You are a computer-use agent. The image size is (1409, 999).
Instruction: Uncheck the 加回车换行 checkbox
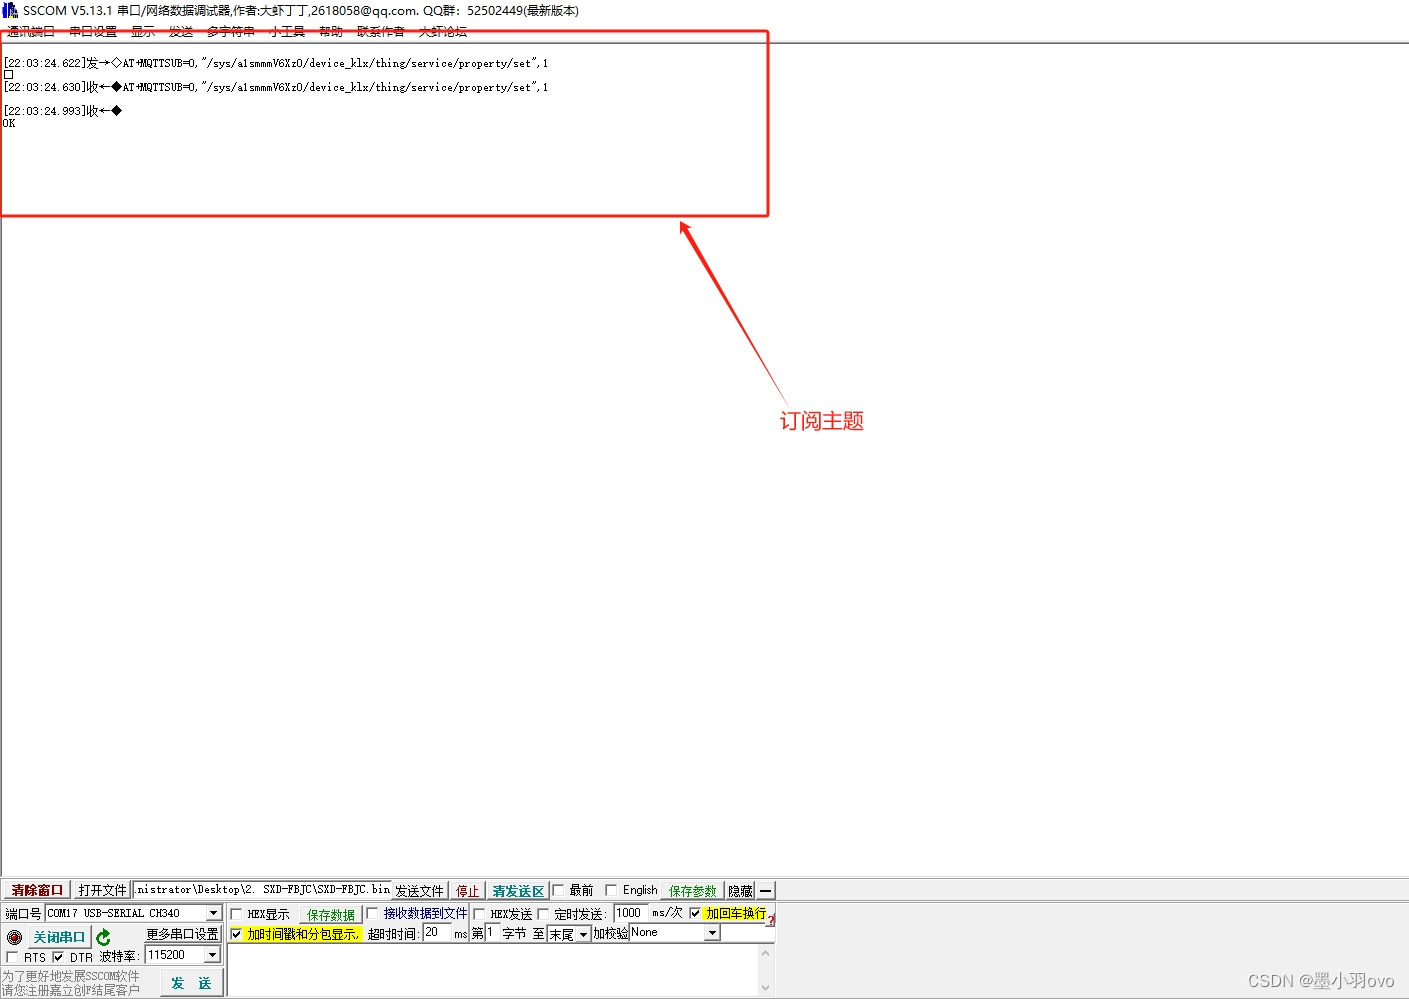[695, 913]
